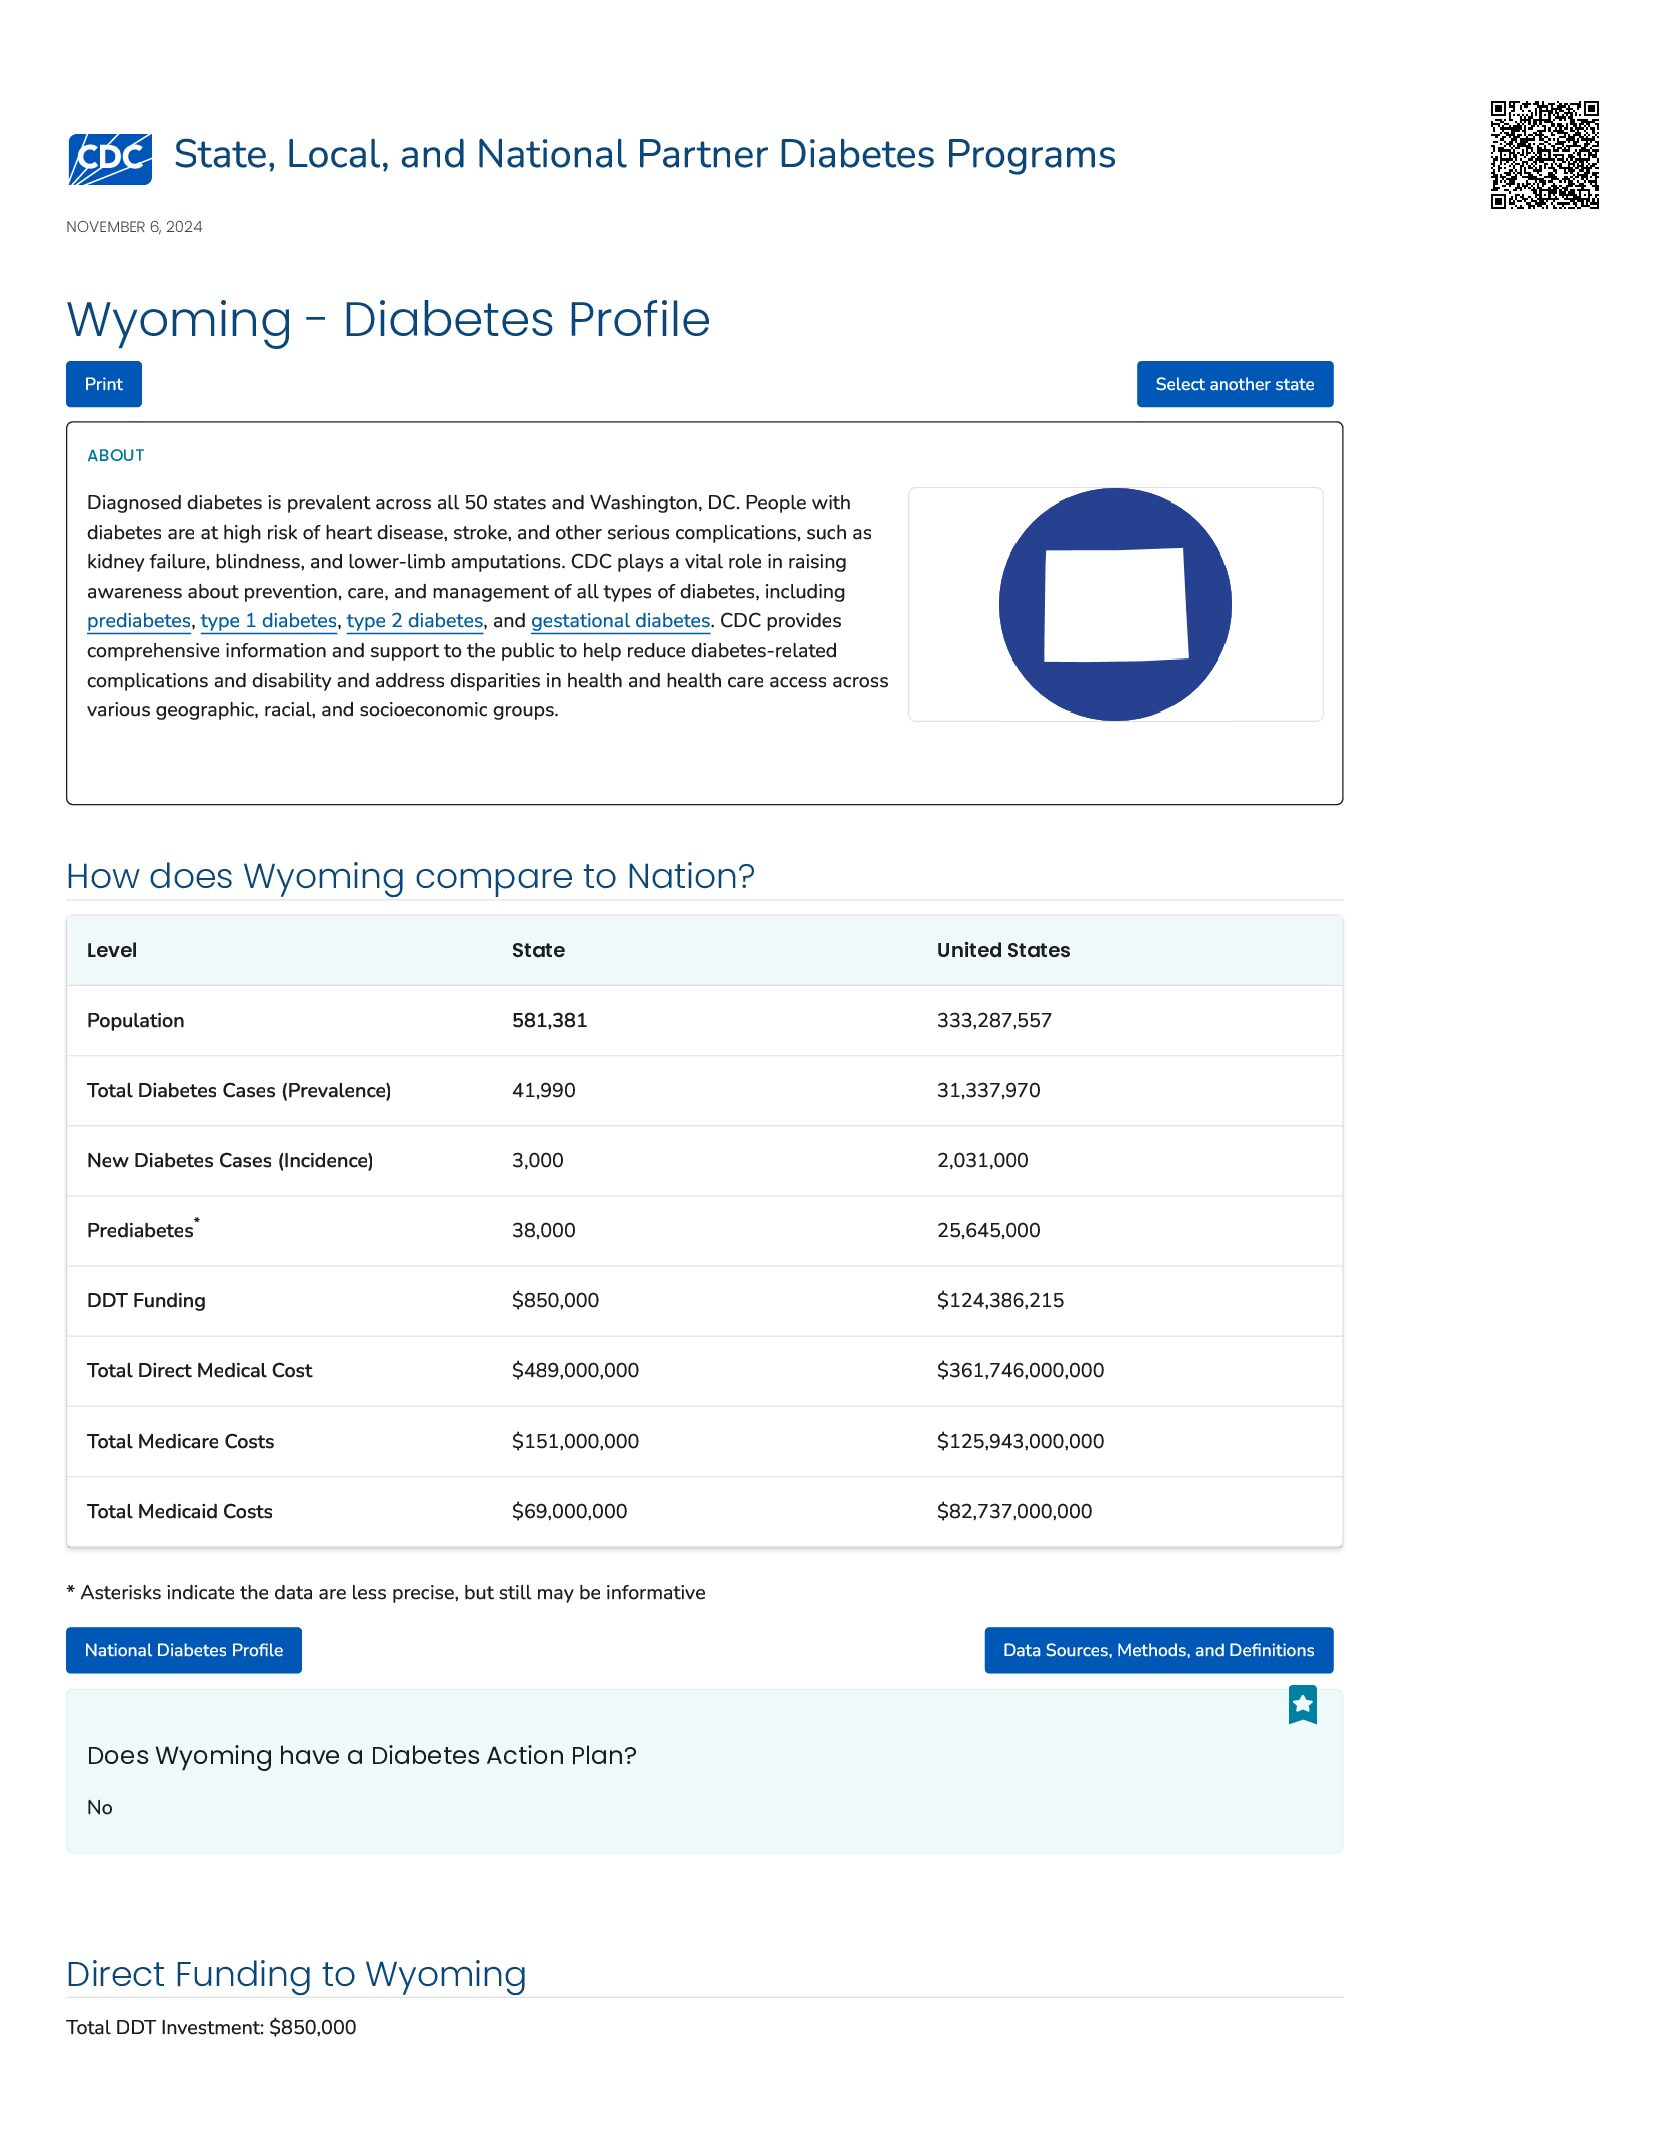Image resolution: width=1662 pixels, height=2151 pixels.
Task: Click the Prediabetes row label
Action: pos(140,1230)
